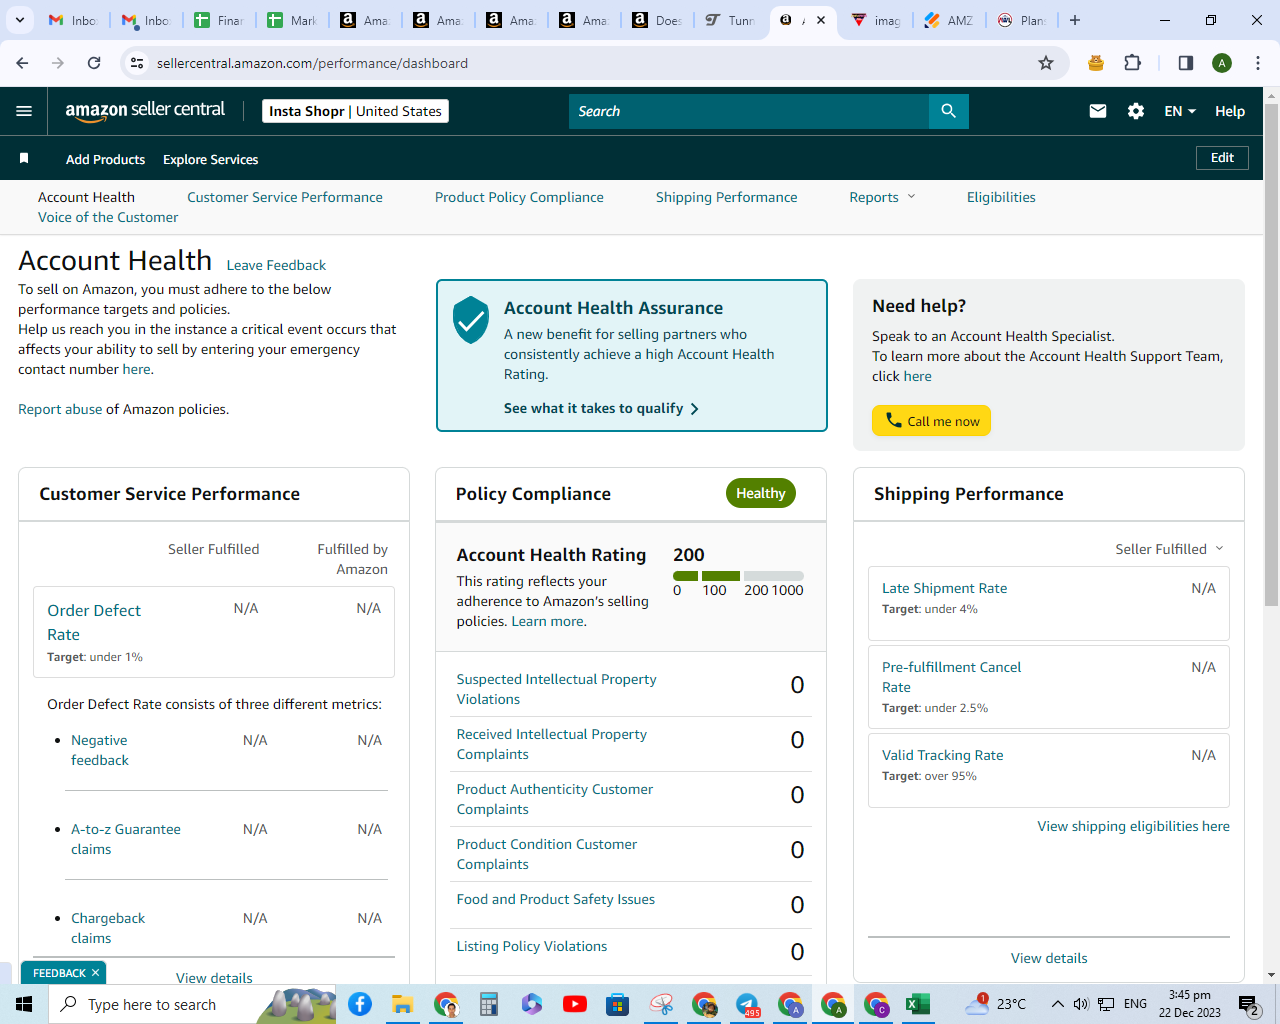Open the EN language dropdown
The height and width of the screenshot is (1024, 1280).
coord(1180,111)
